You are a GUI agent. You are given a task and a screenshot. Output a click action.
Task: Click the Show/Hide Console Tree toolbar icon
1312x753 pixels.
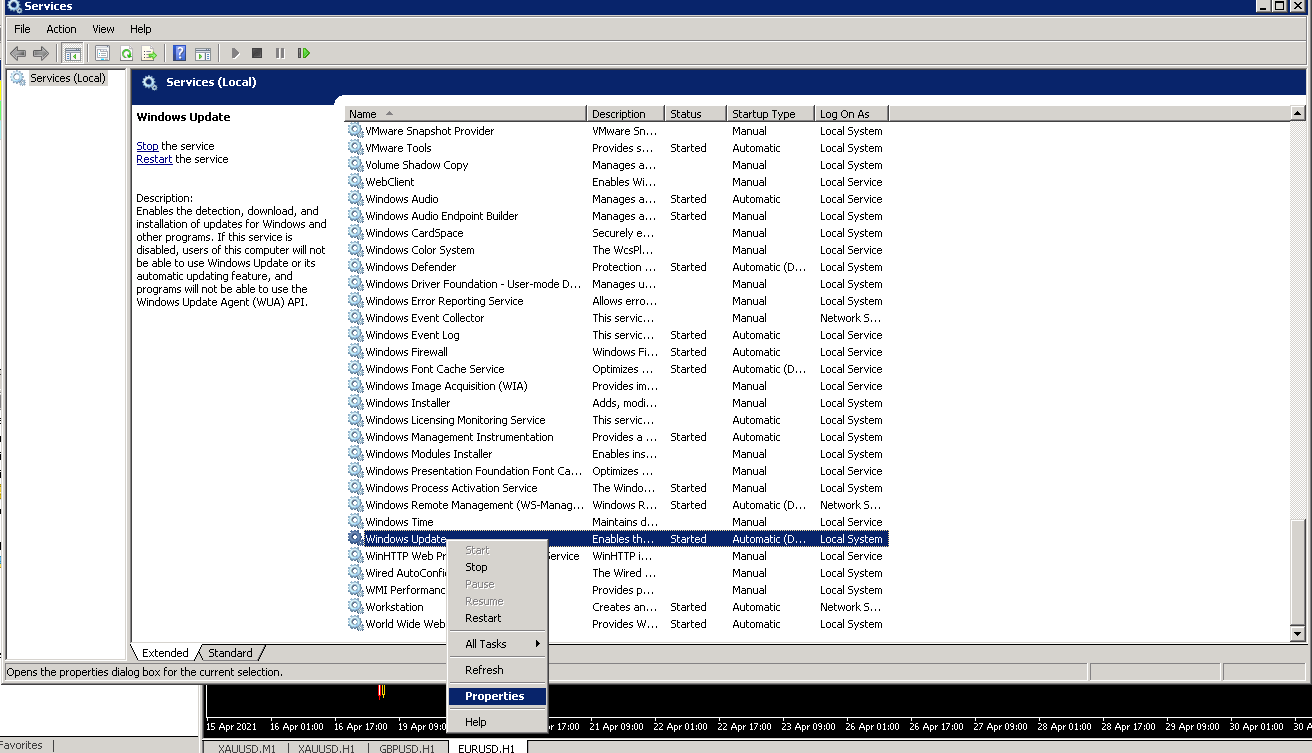tap(72, 53)
